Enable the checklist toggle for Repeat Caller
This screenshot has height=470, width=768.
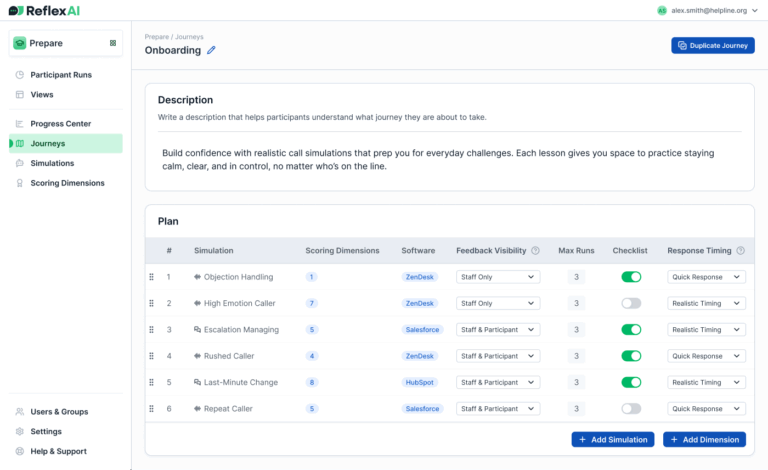click(630, 409)
